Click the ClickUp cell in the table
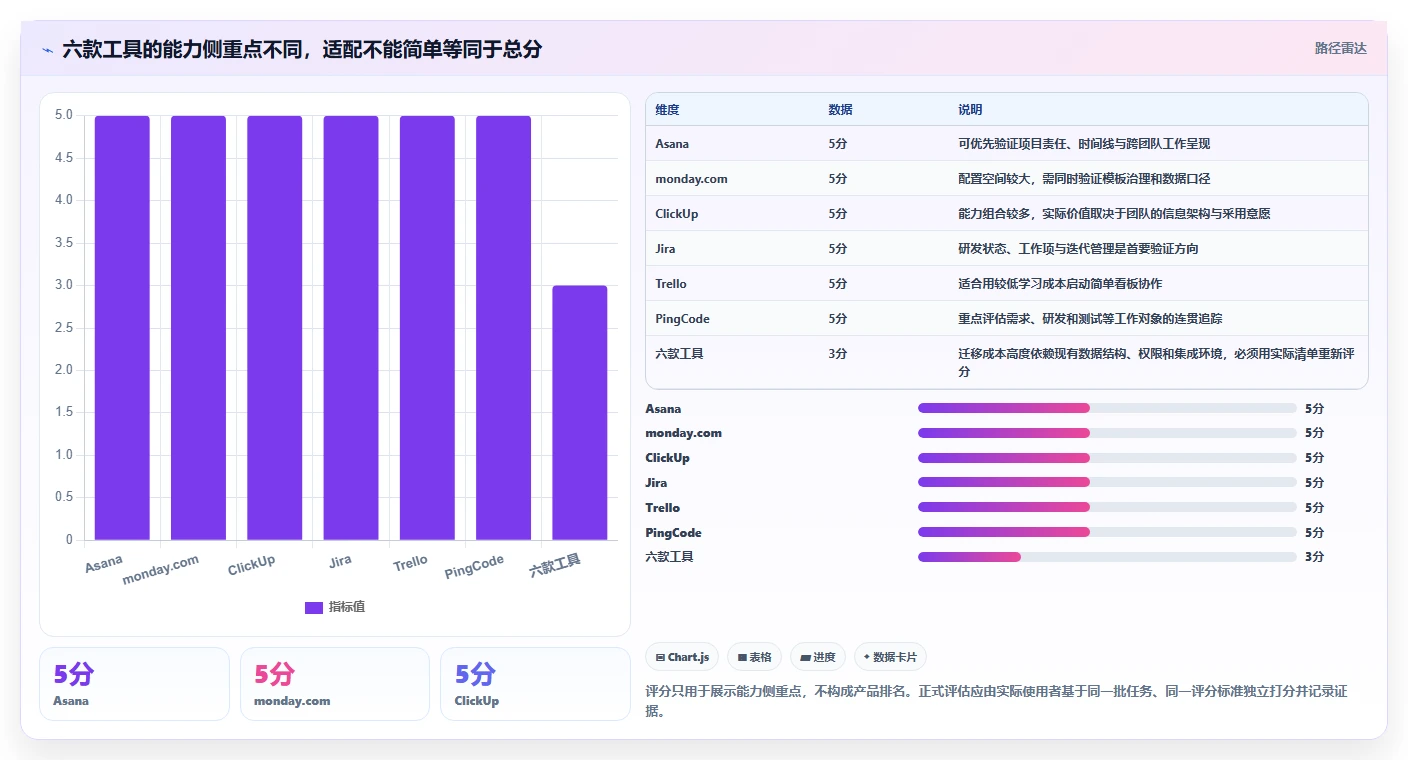Screen dimensions: 1408x760 click(677, 214)
